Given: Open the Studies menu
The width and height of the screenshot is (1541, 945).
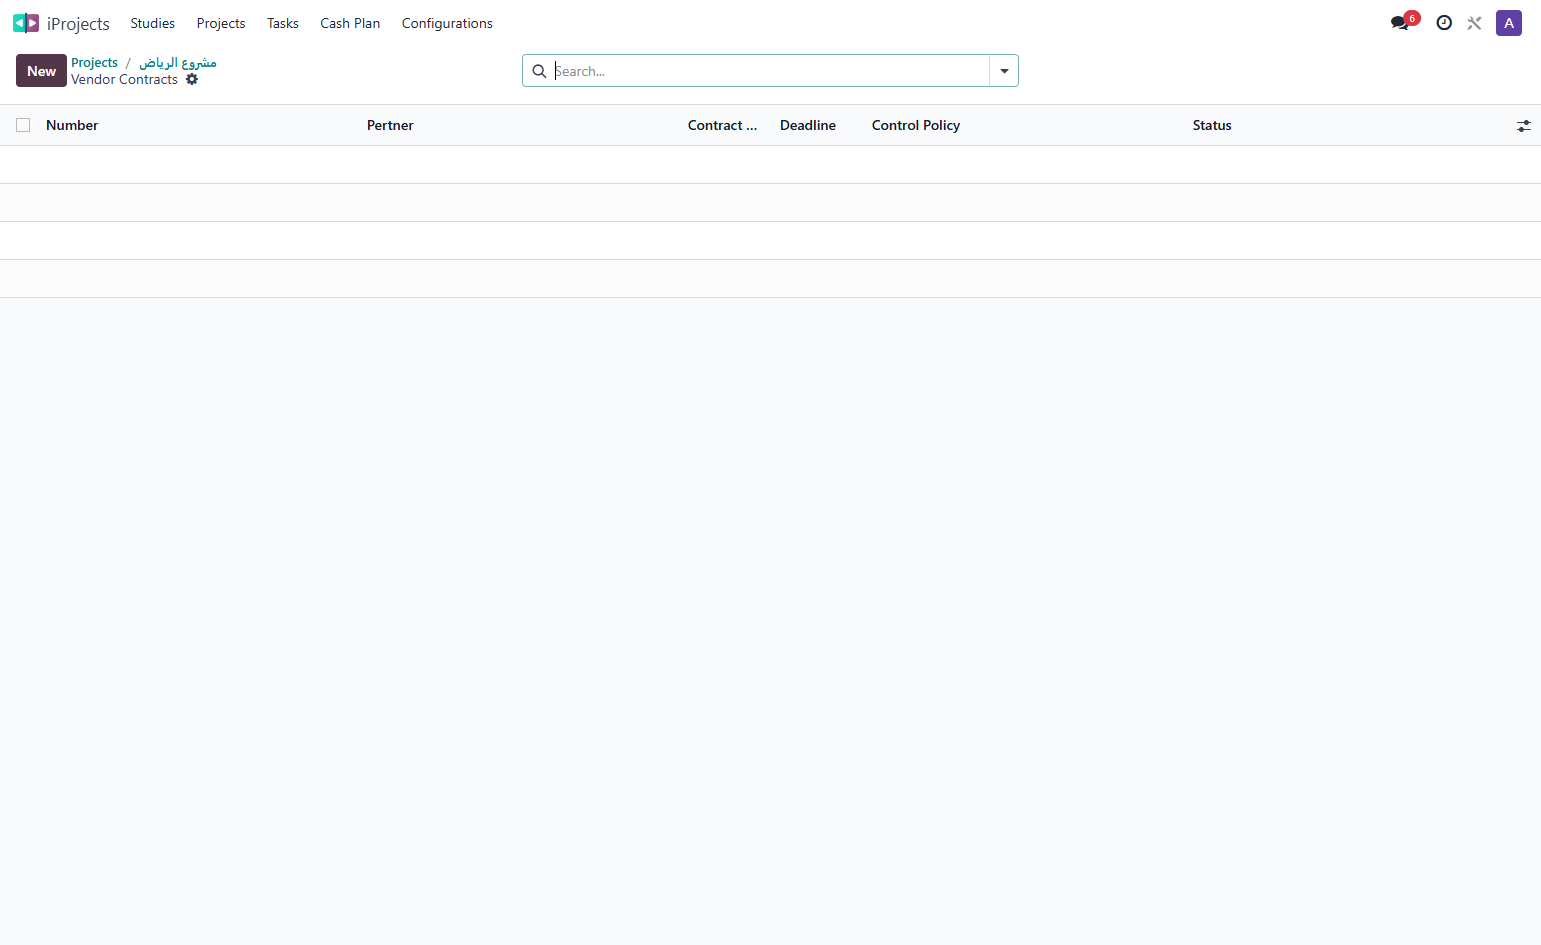Looking at the screenshot, I should [x=152, y=23].
